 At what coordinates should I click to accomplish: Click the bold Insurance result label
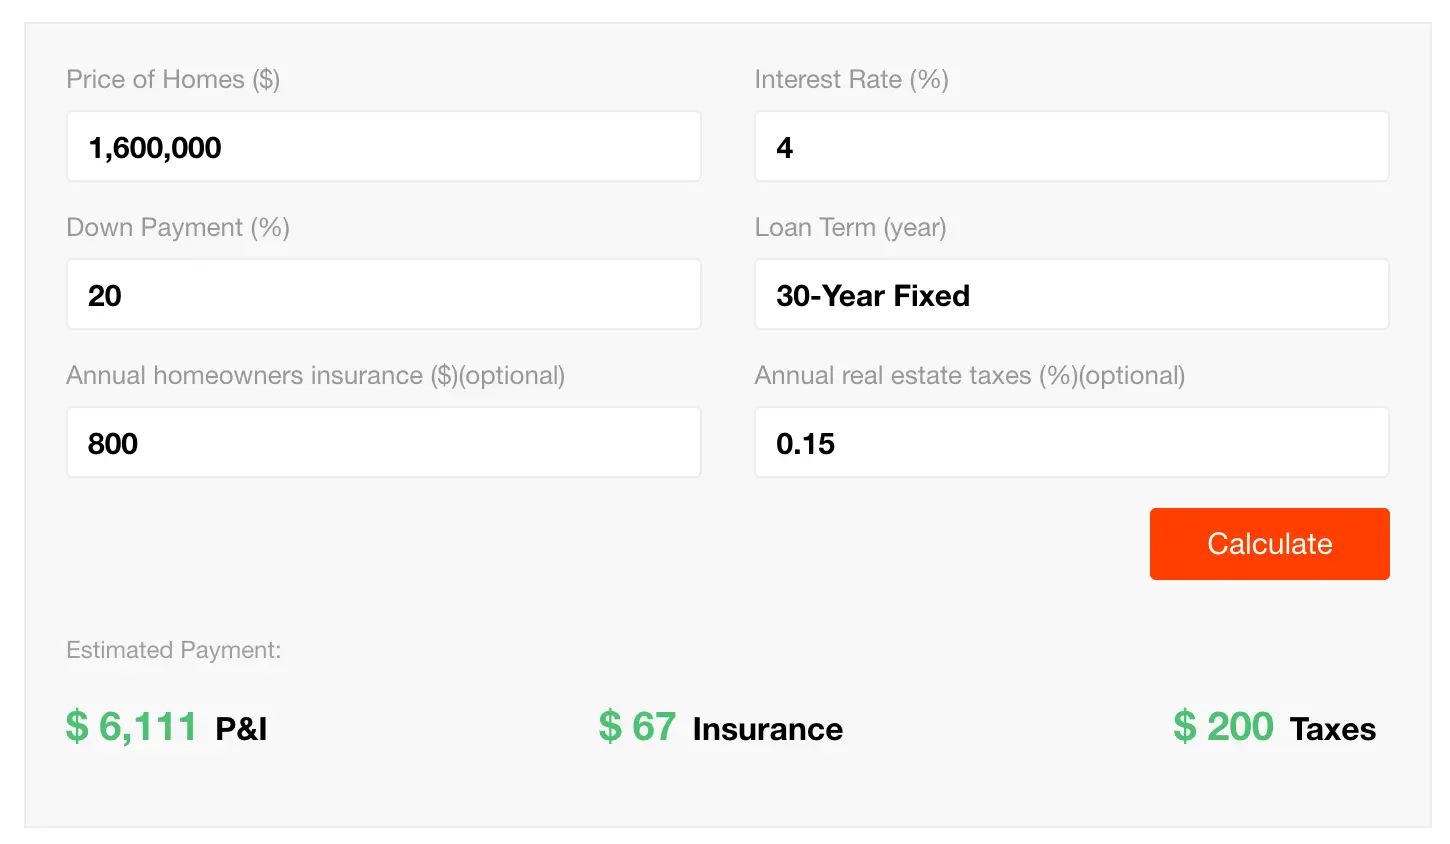click(767, 729)
